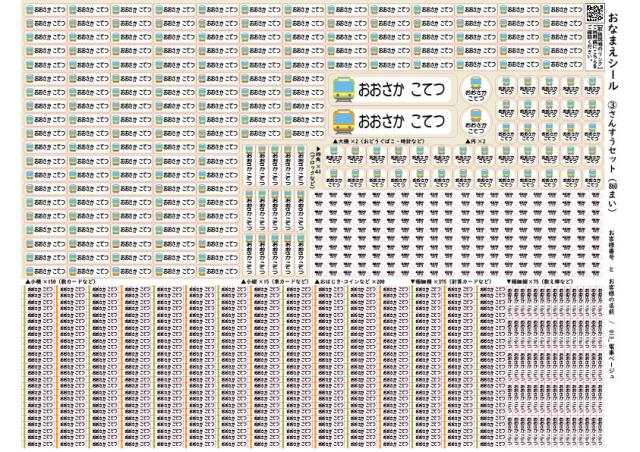
Task: Click the おおさか こてつ name on the orange train large sticker
Action: coord(401,122)
